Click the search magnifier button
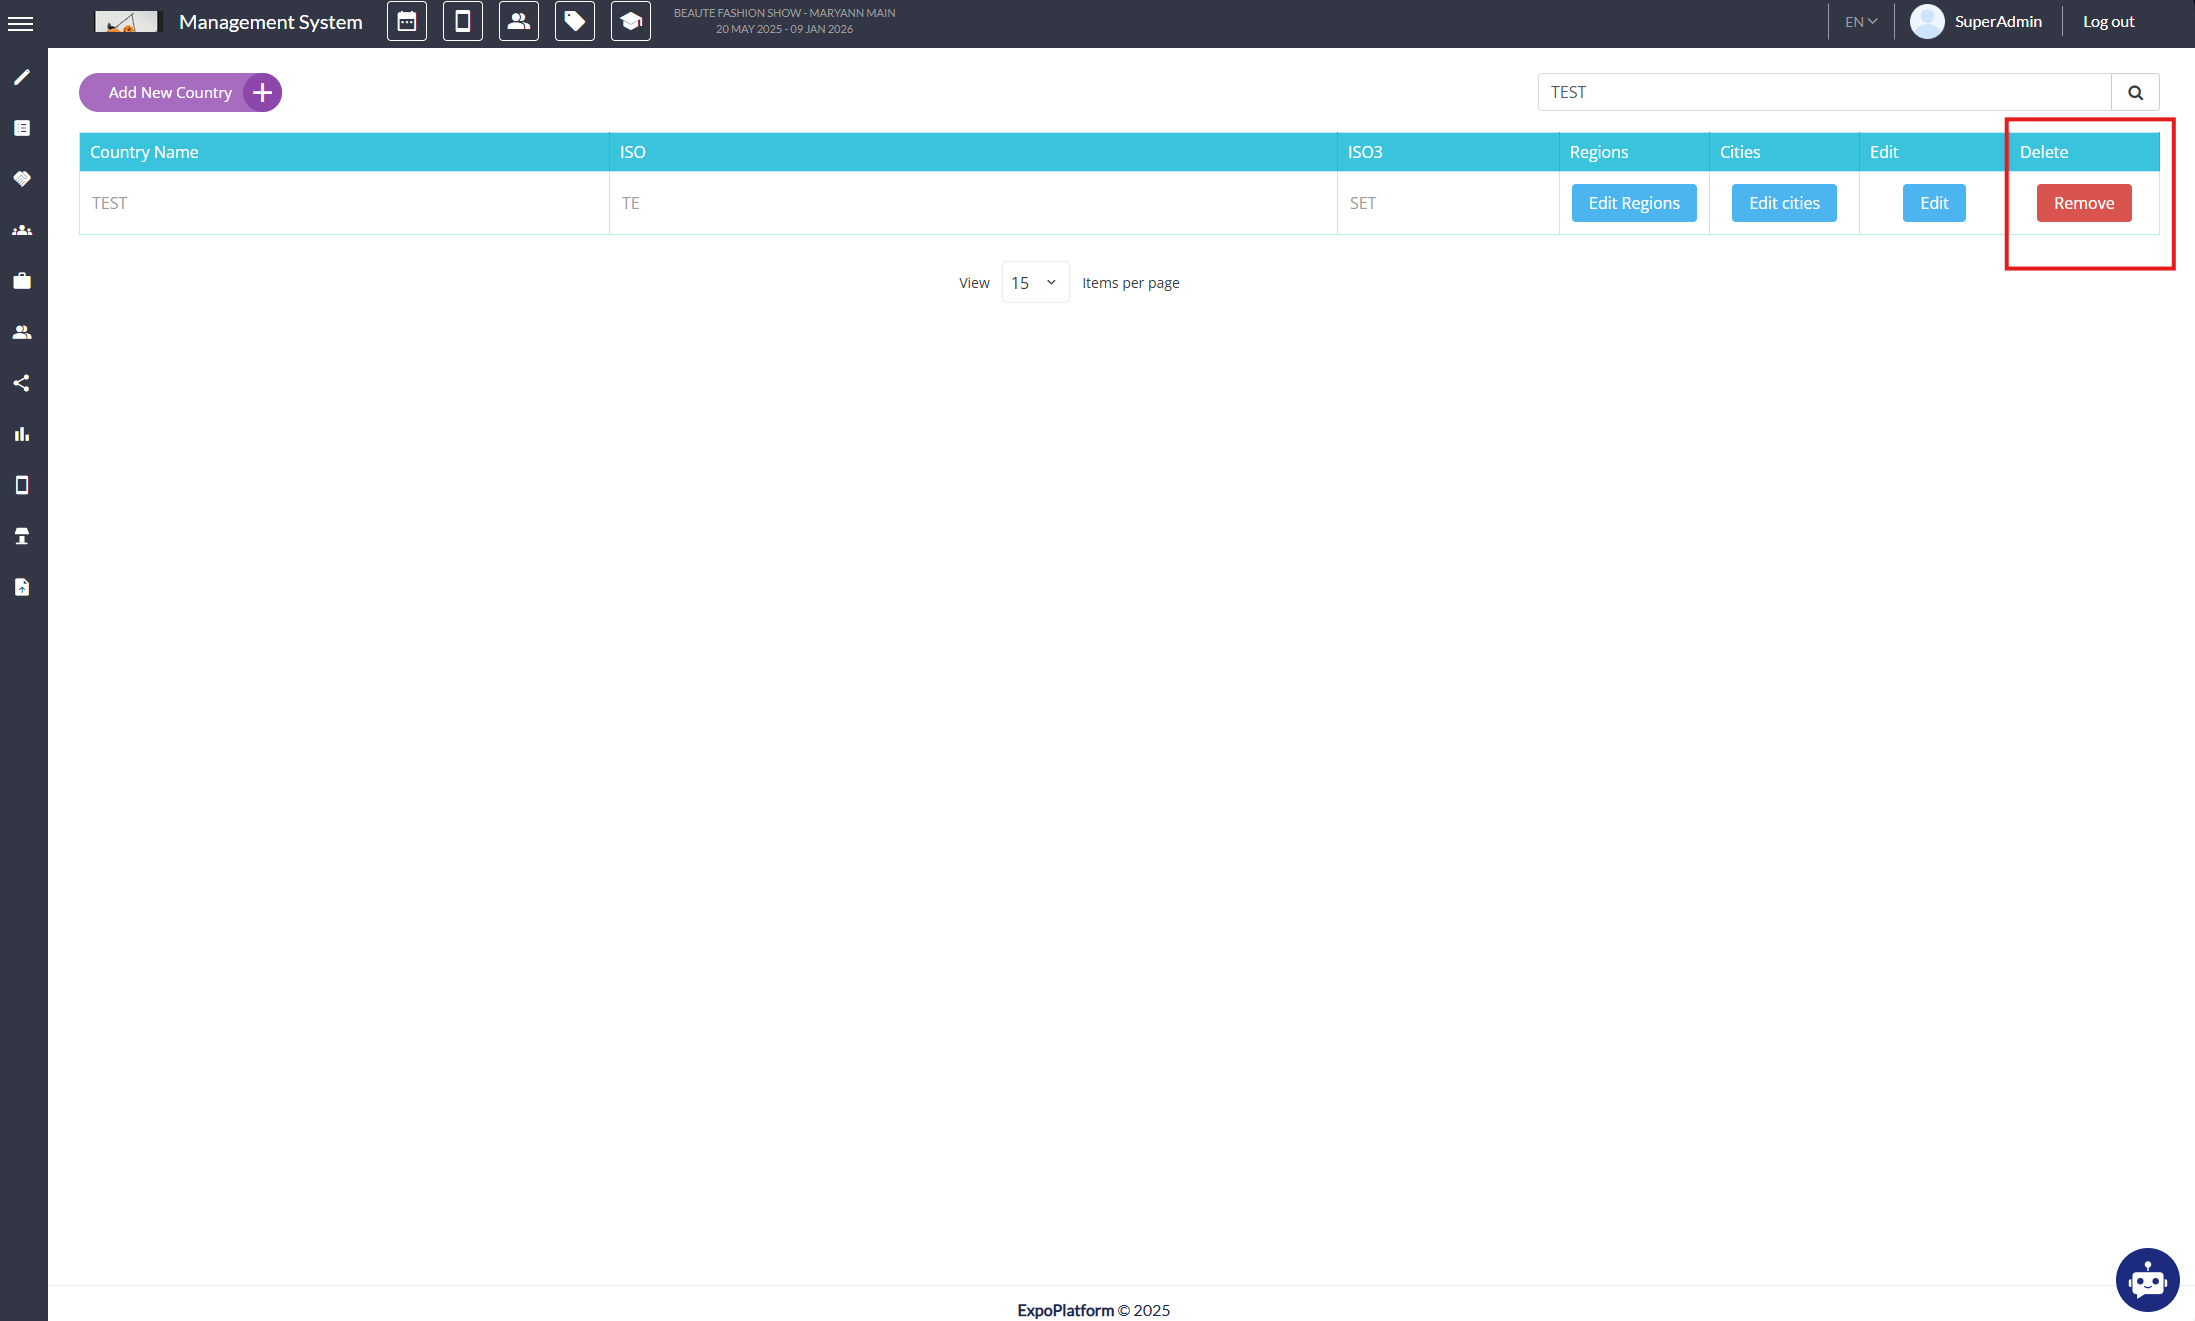2195x1321 pixels. click(x=2135, y=92)
